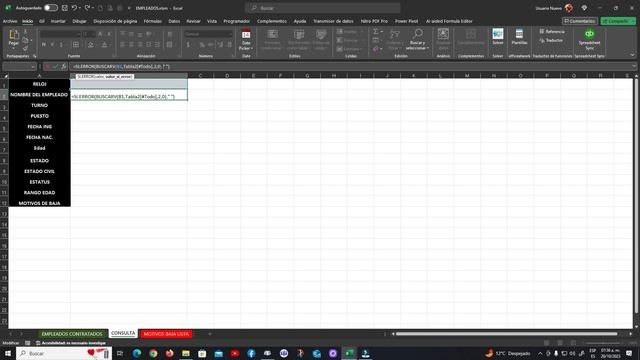Open the Power Pivot tab
Image resolution: width=640 pixels, height=360 pixels.
[x=407, y=21]
